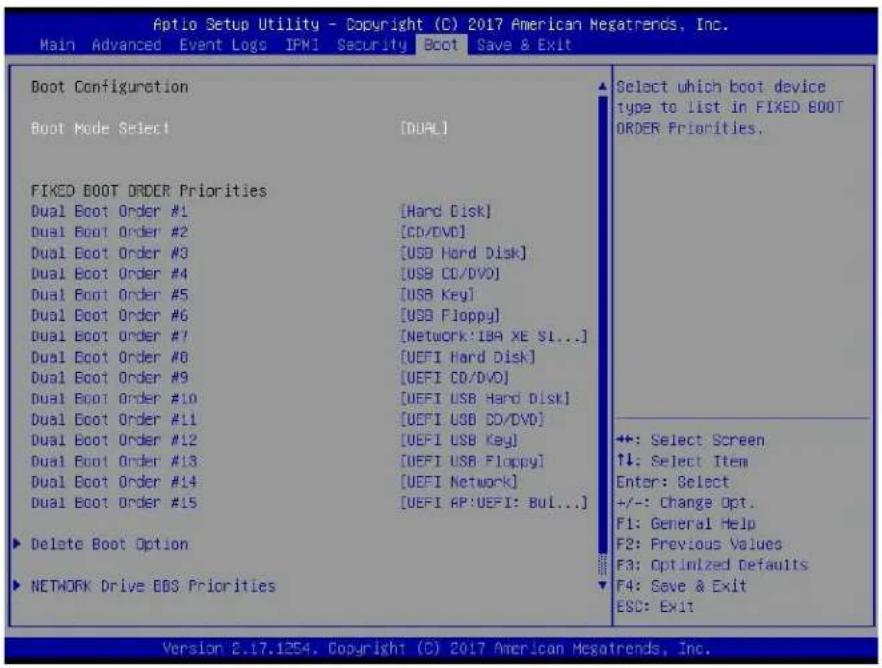Select the Dual Boot Order #12 label
The image size is (882, 668).
click(x=114, y=440)
